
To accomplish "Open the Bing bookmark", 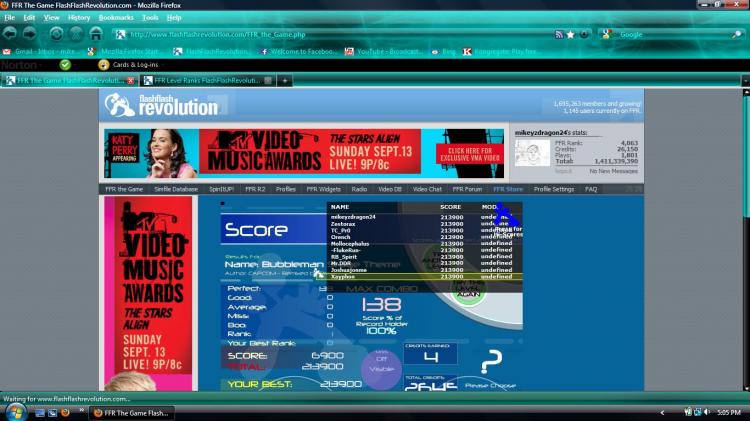I will click(x=444, y=52).
